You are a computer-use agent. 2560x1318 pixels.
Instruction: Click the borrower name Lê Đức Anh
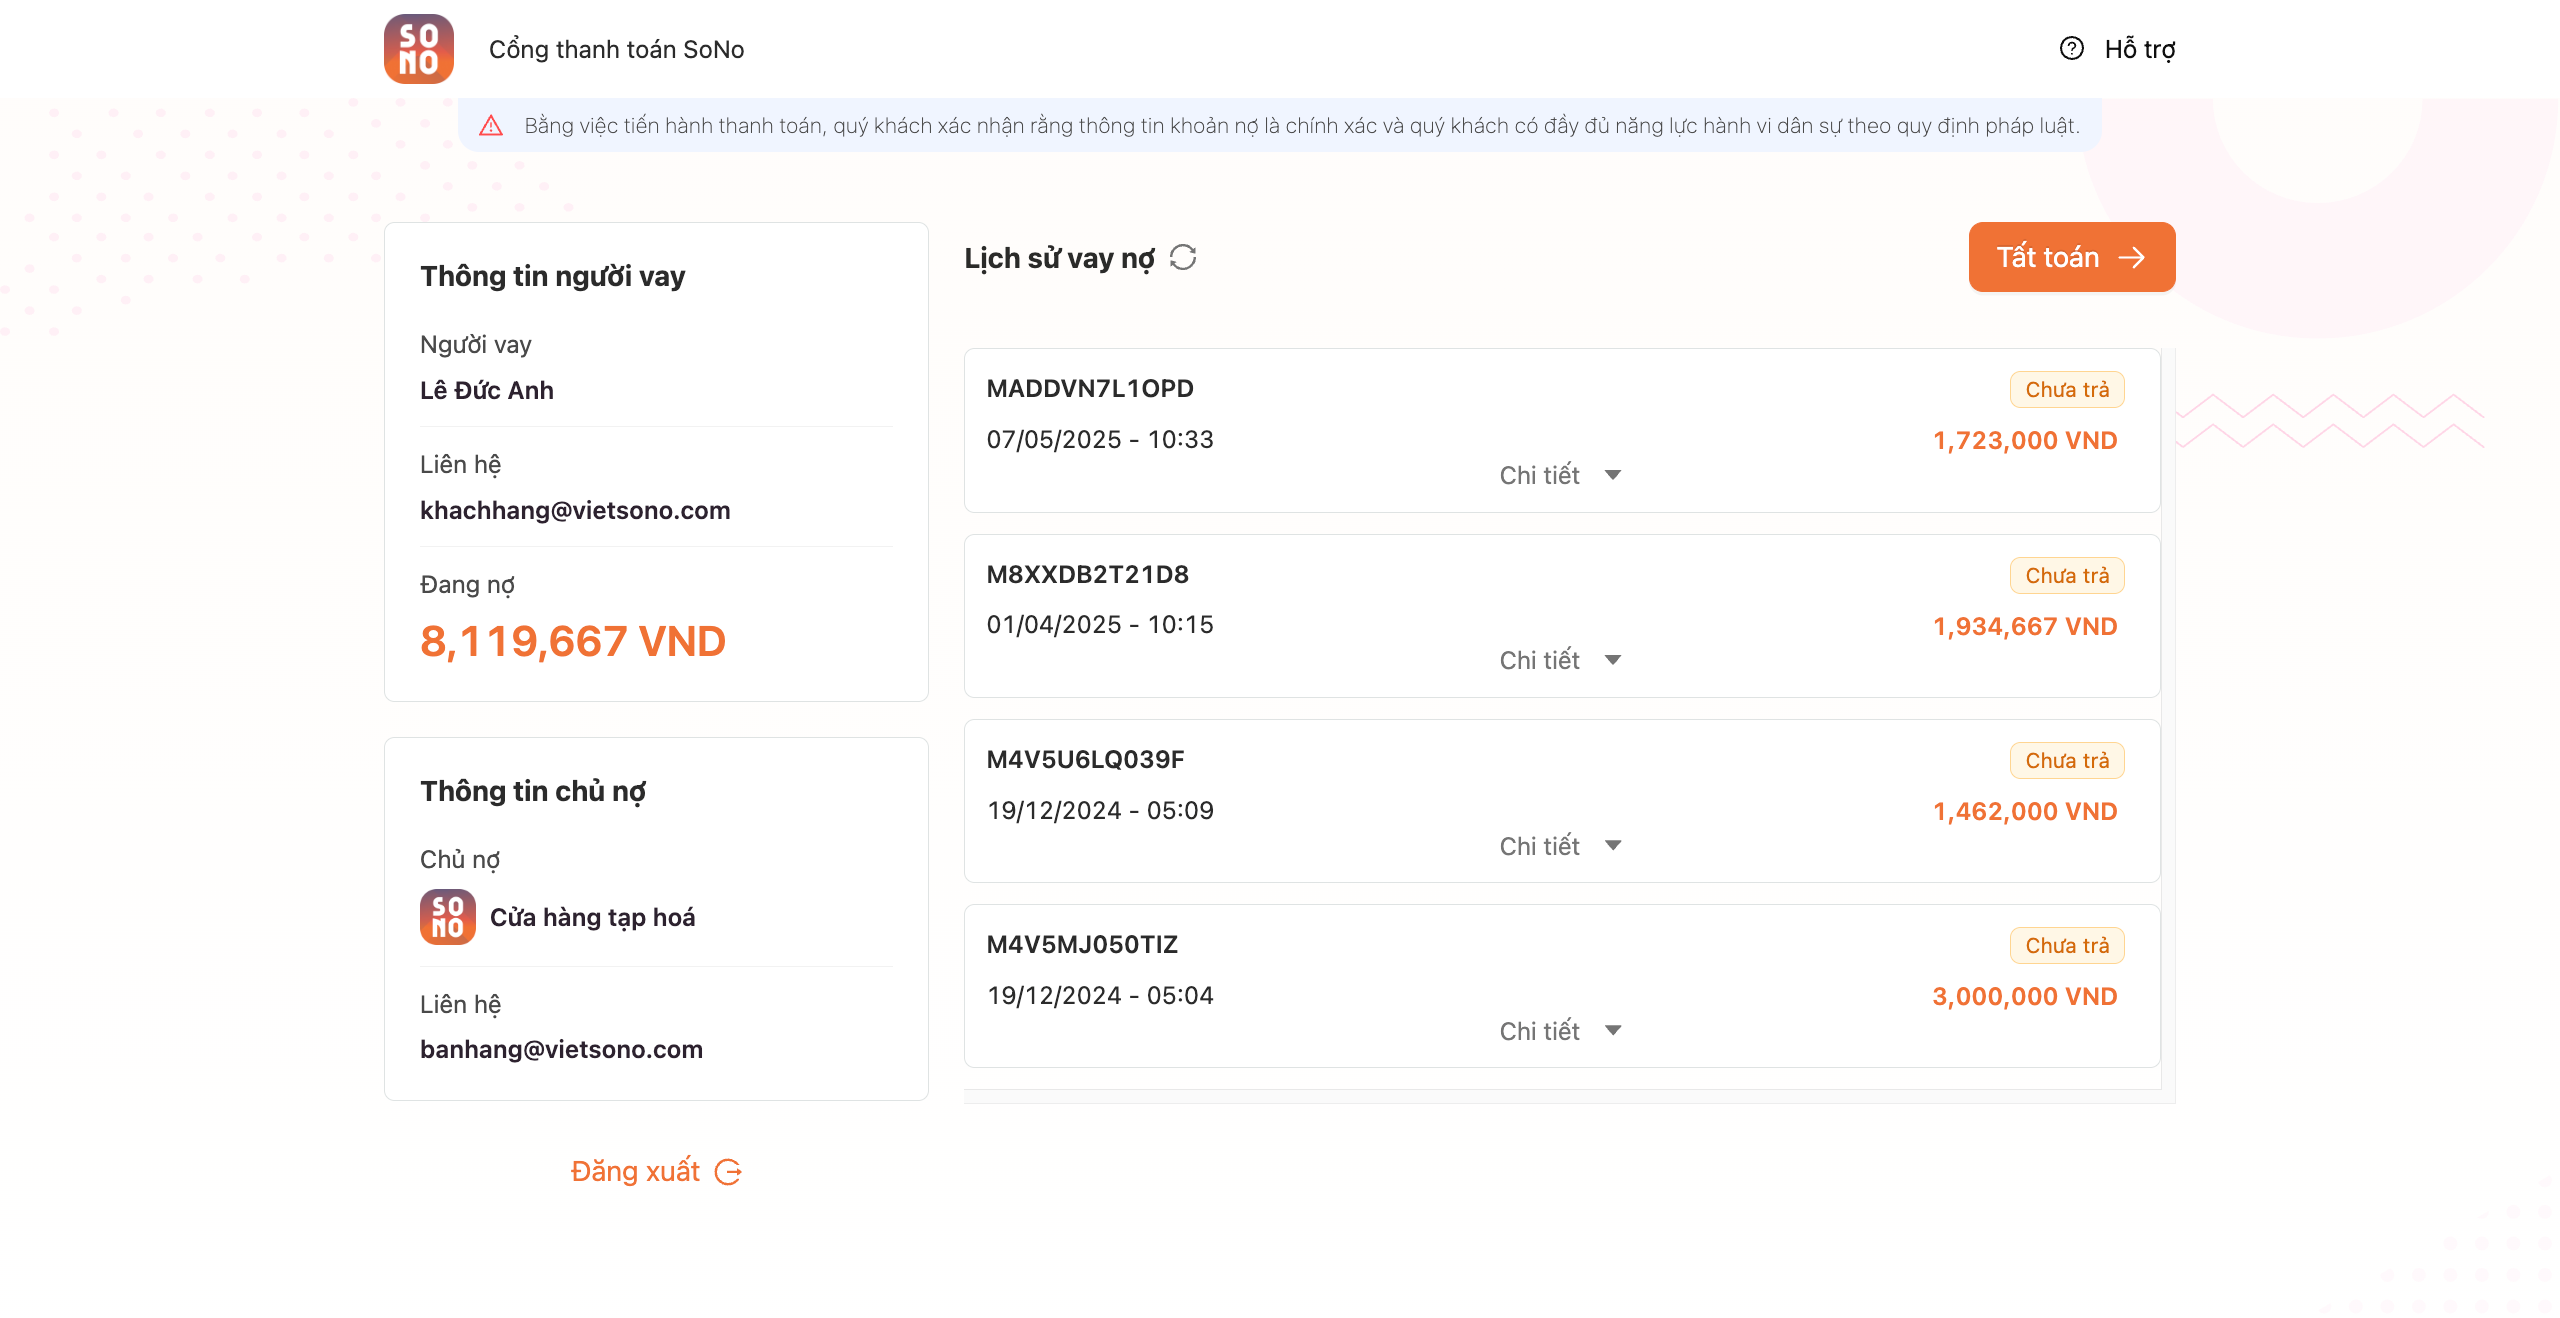click(x=487, y=390)
